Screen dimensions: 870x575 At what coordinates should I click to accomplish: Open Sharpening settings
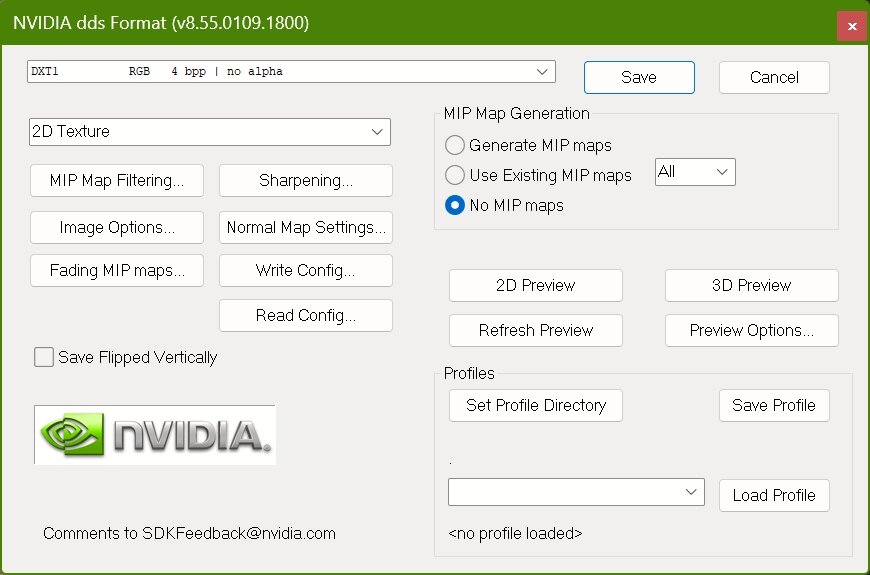306,180
